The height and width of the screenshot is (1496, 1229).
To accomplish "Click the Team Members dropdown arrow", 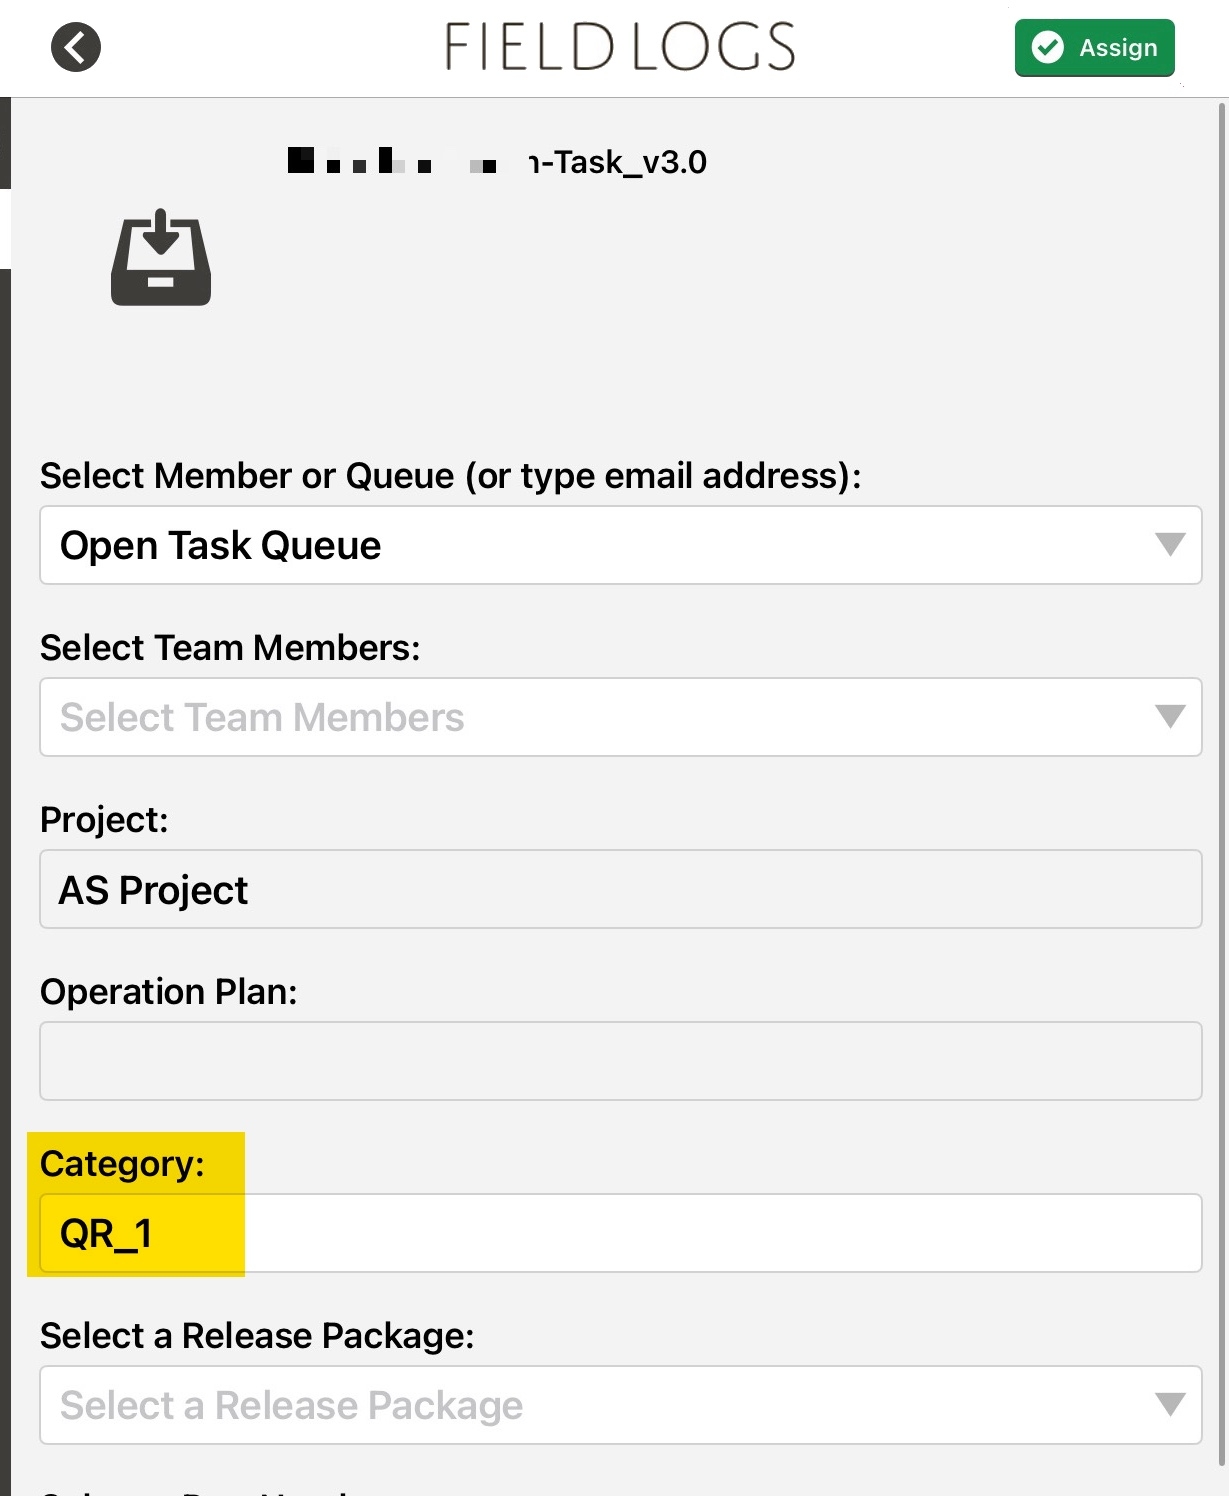I will pos(1170,716).
